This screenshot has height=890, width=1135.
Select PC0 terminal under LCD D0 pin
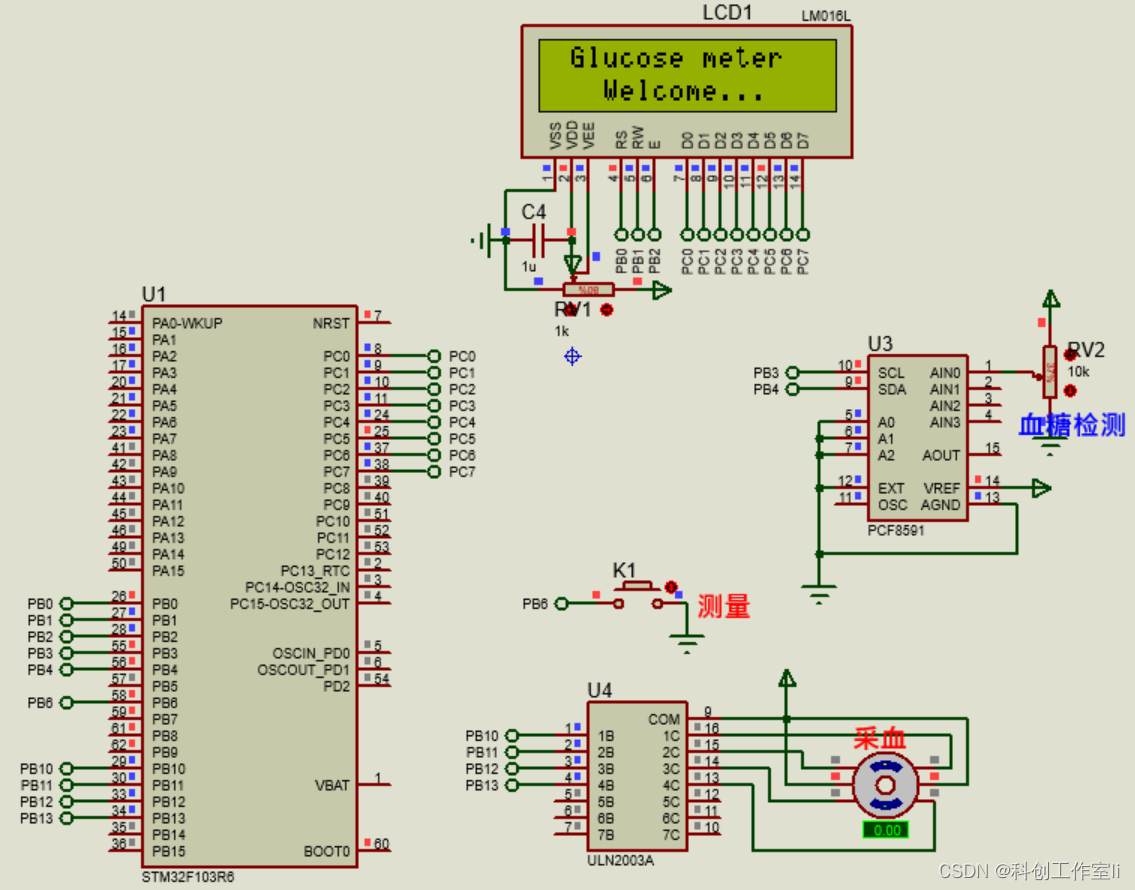tap(687, 234)
